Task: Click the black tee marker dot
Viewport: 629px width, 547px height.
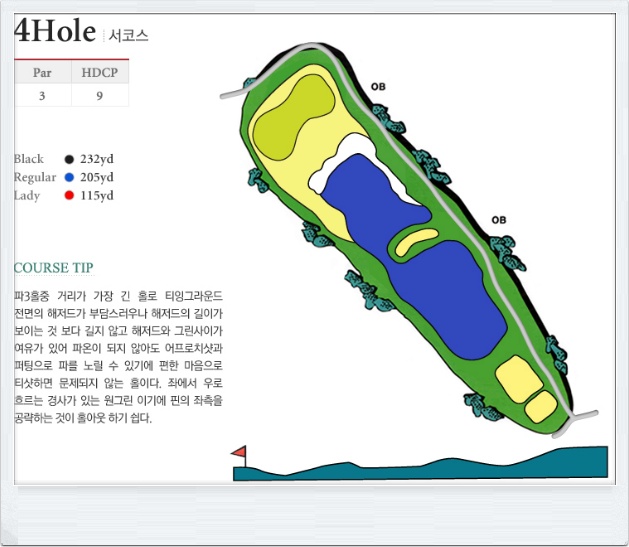Action: 69,159
